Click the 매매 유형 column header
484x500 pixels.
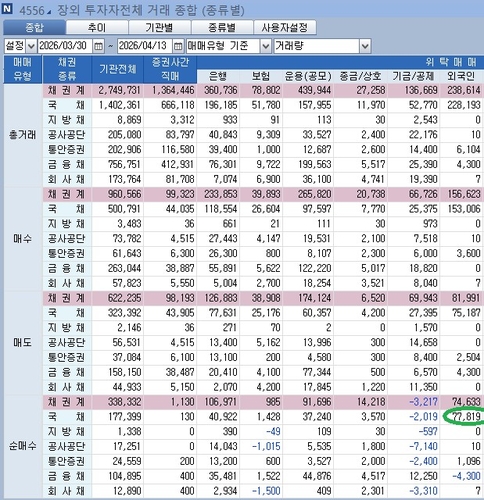23,69
